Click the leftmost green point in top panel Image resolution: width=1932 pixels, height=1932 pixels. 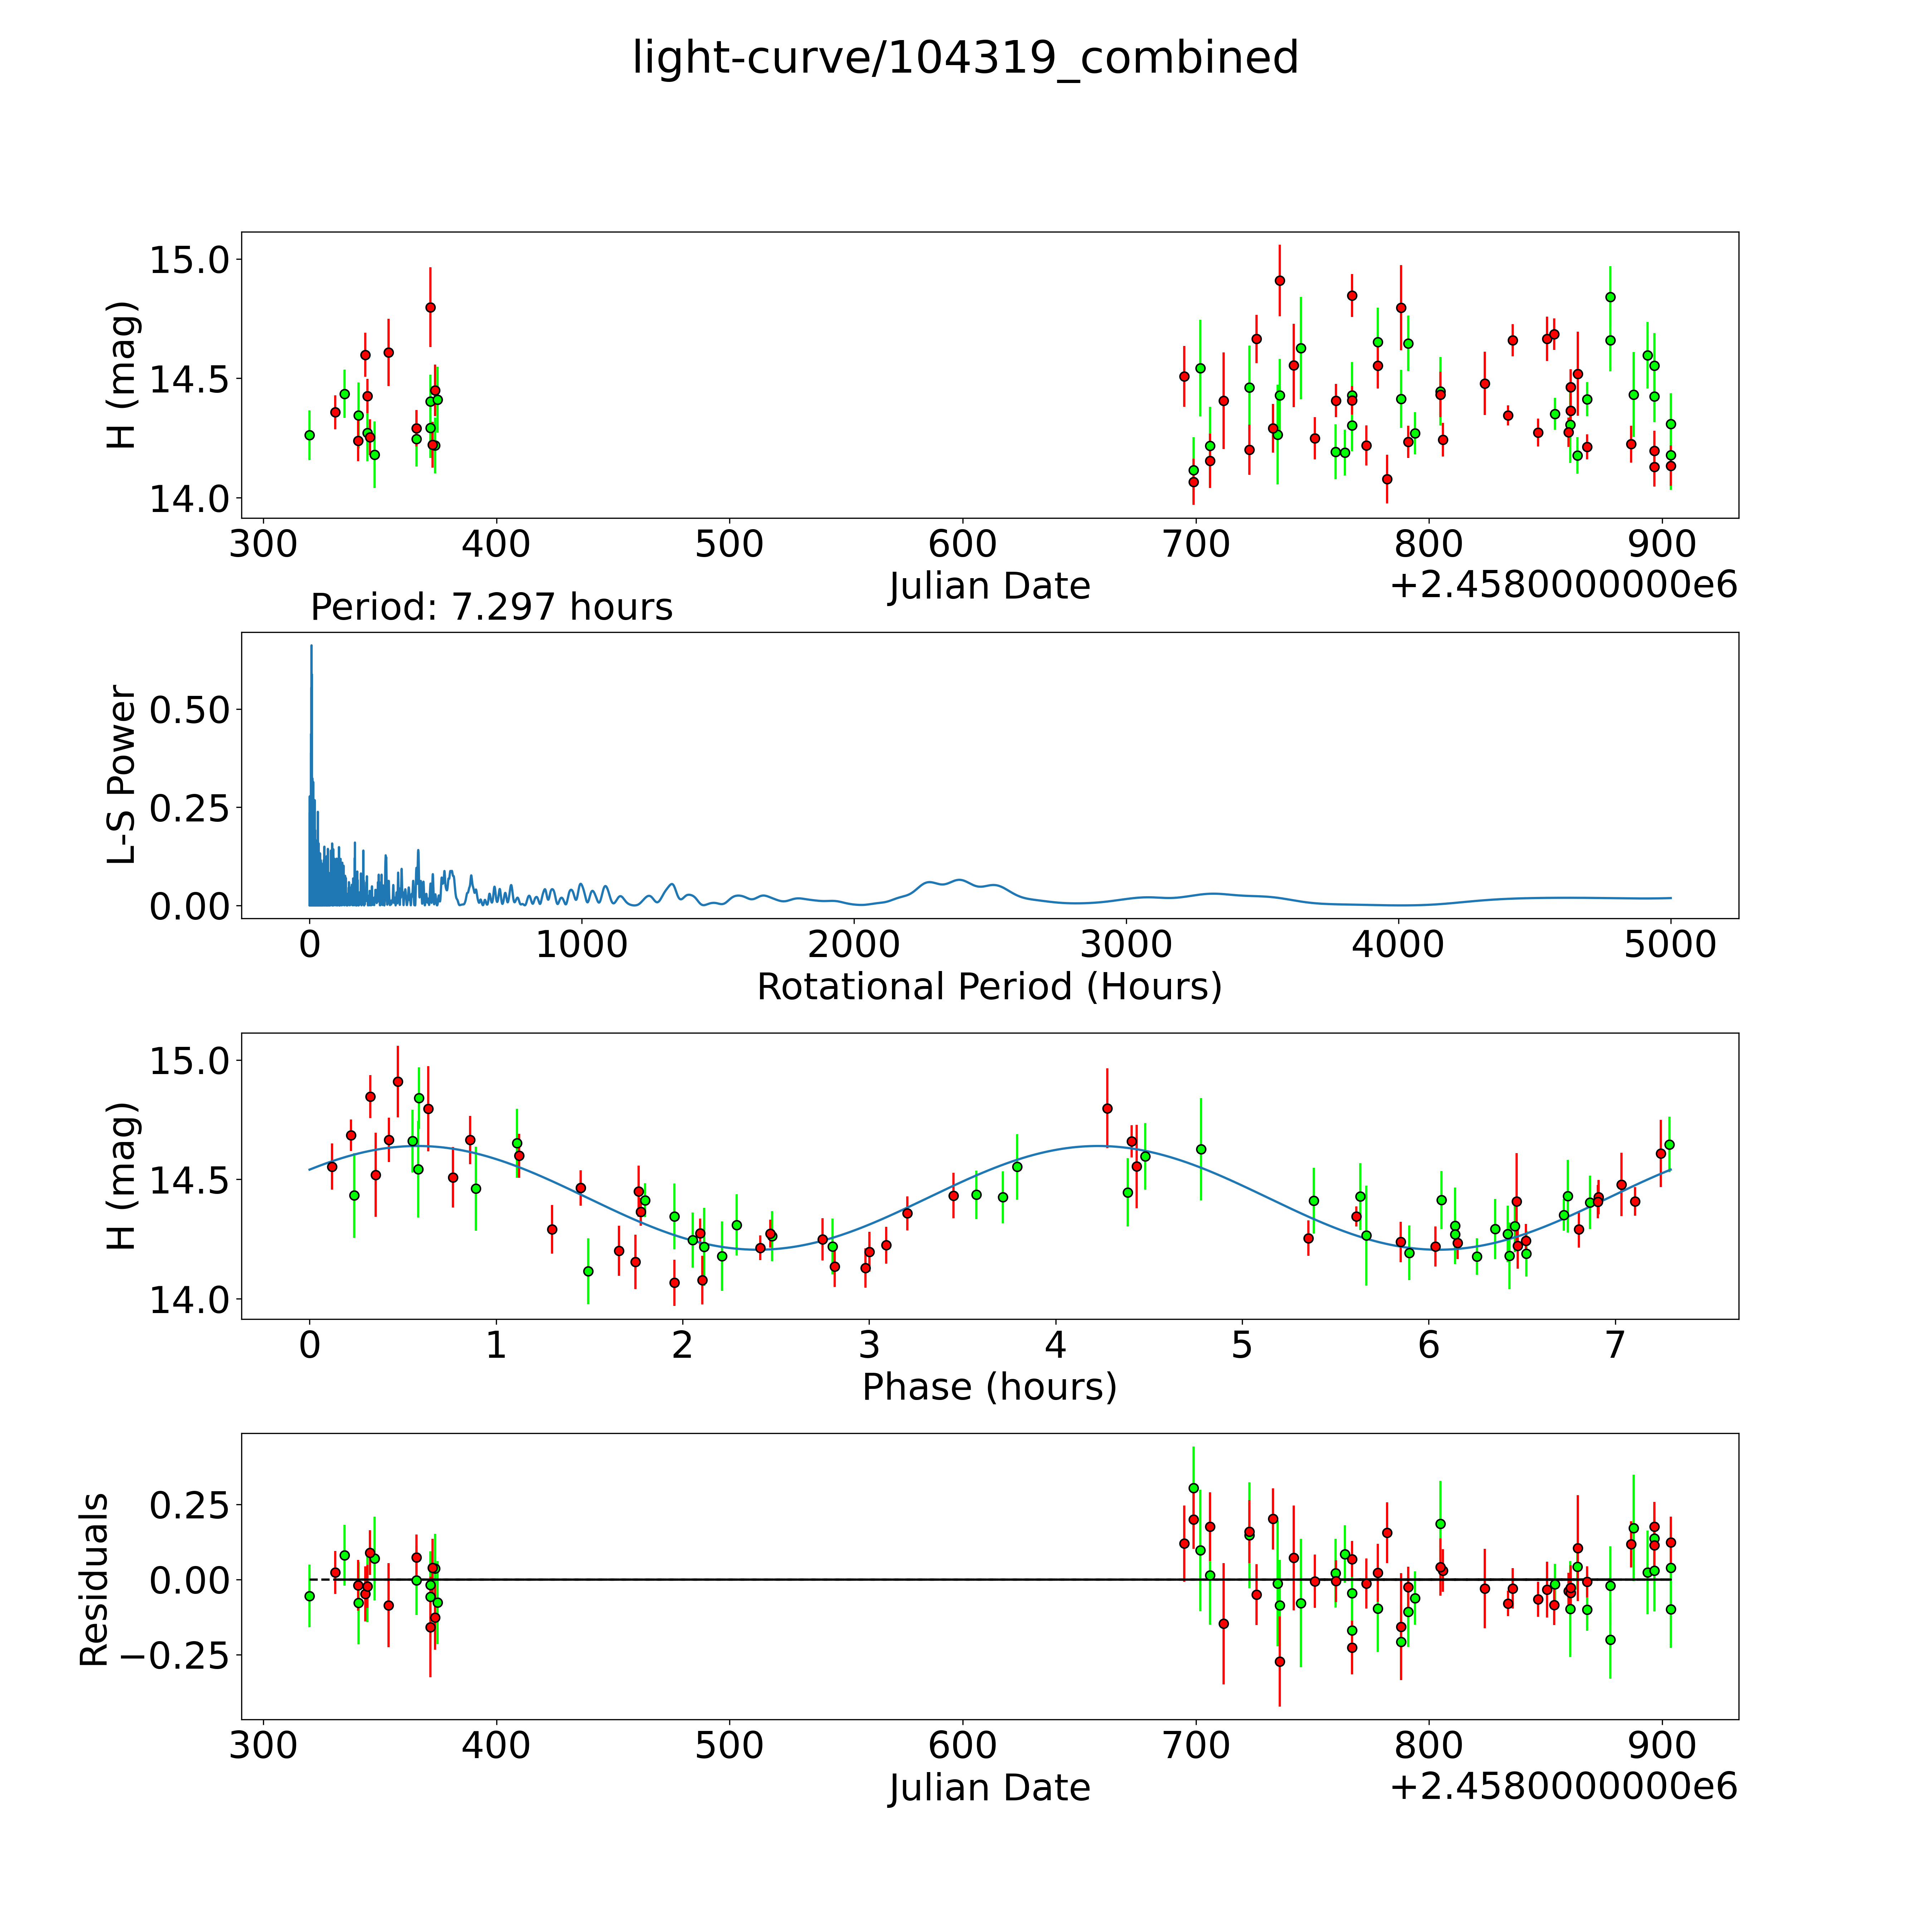309,435
